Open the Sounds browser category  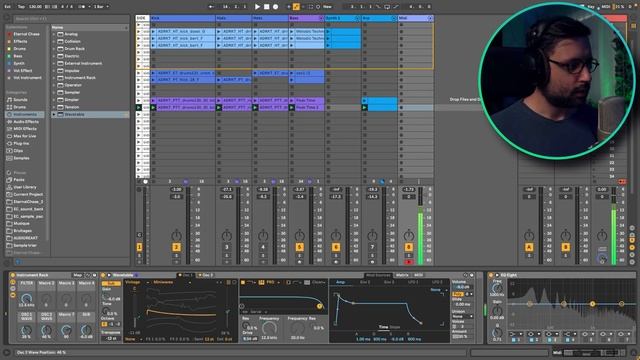(x=20, y=100)
